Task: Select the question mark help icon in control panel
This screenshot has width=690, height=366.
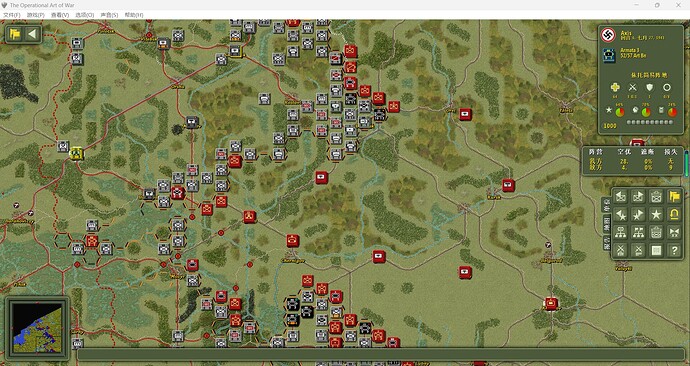Action: click(x=674, y=251)
